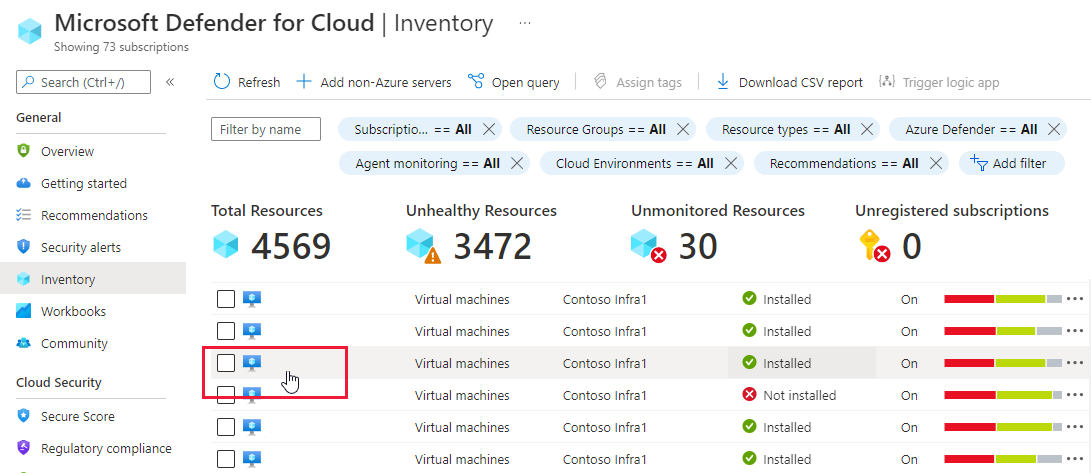Click the Refresh icon in toolbar

coord(222,82)
